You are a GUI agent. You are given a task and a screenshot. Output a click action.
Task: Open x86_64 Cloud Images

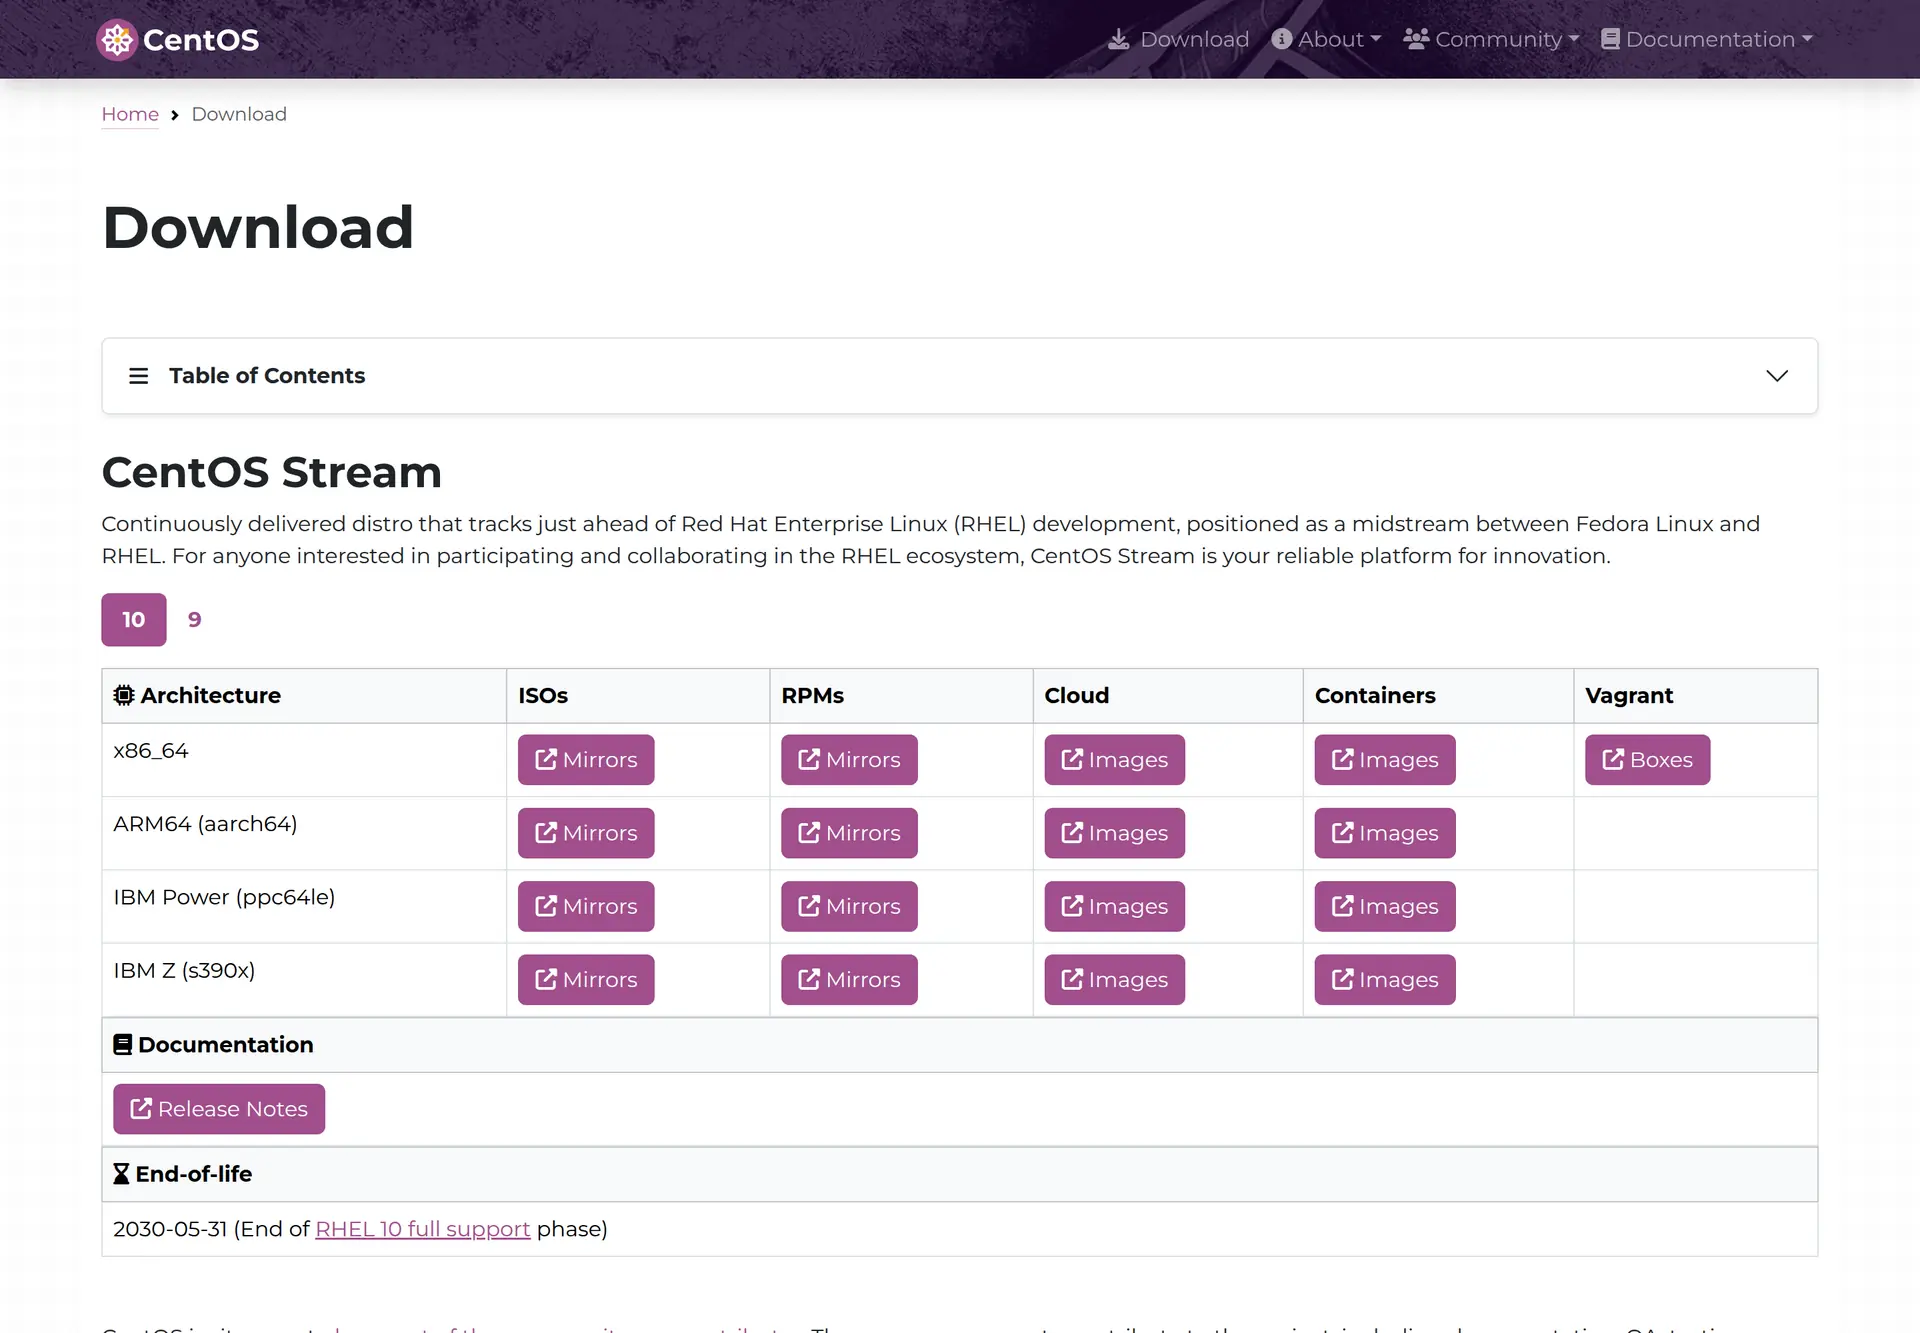click(1115, 760)
